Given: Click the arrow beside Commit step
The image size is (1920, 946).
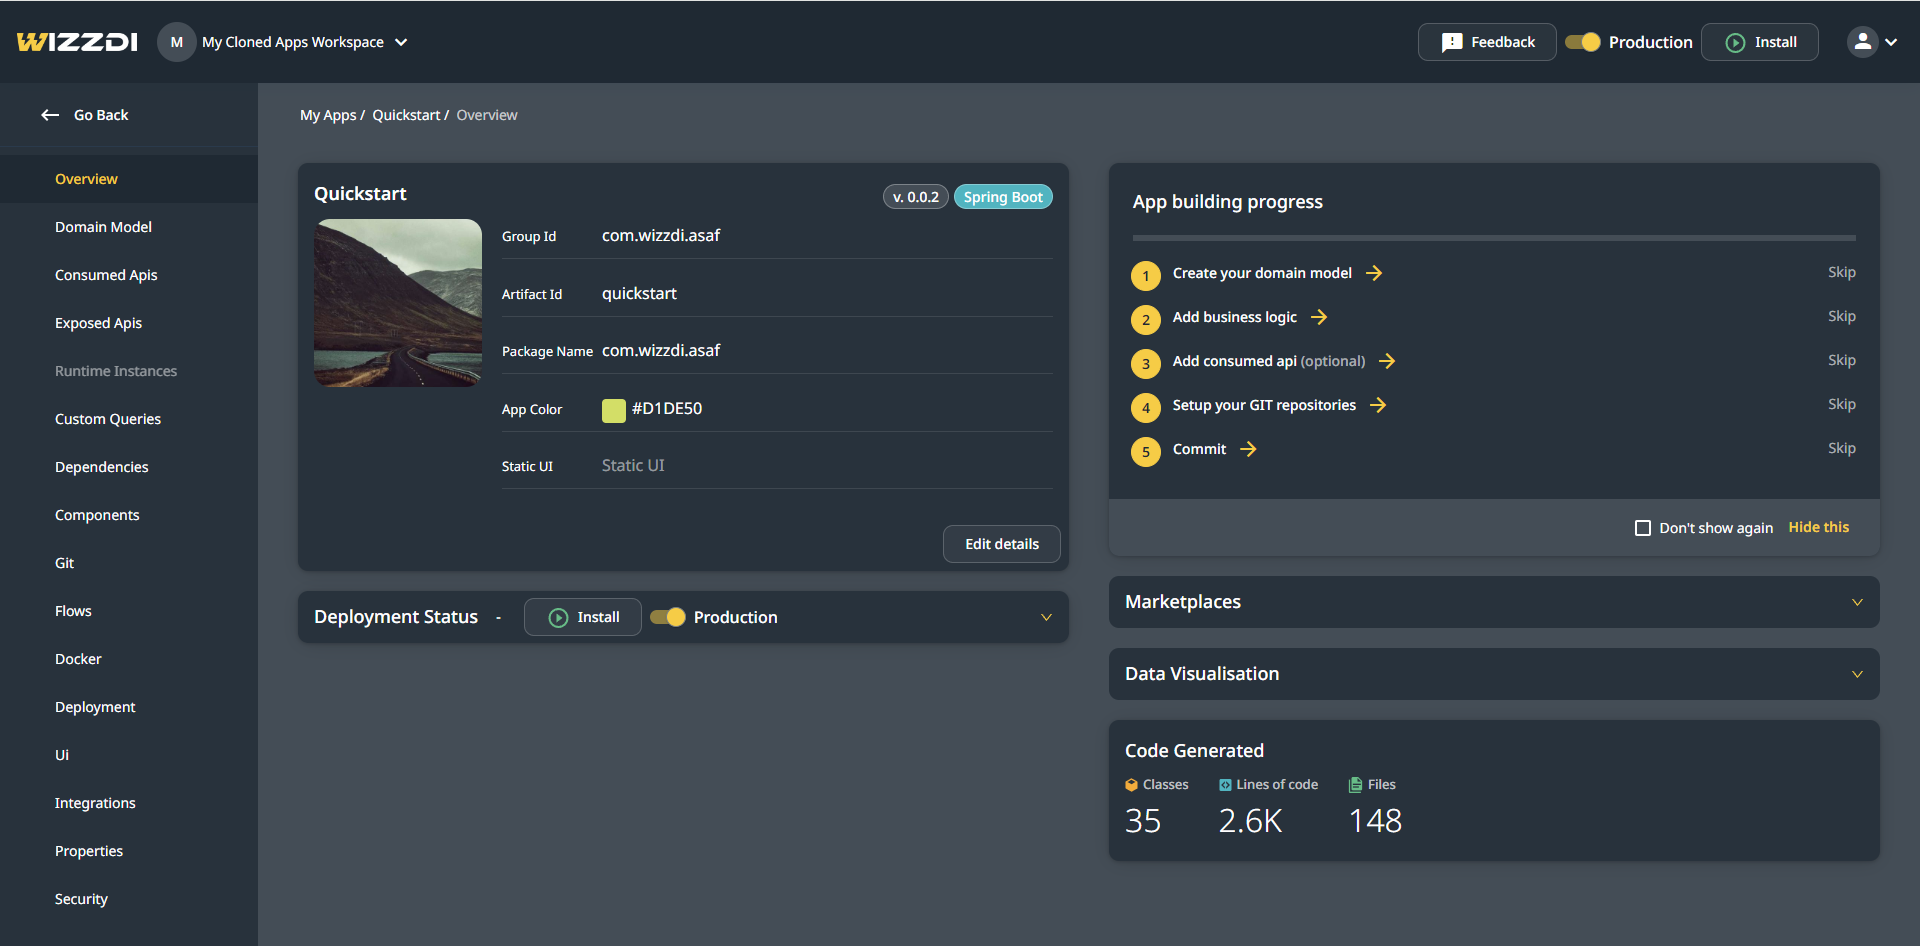Looking at the screenshot, I should click(1248, 449).
